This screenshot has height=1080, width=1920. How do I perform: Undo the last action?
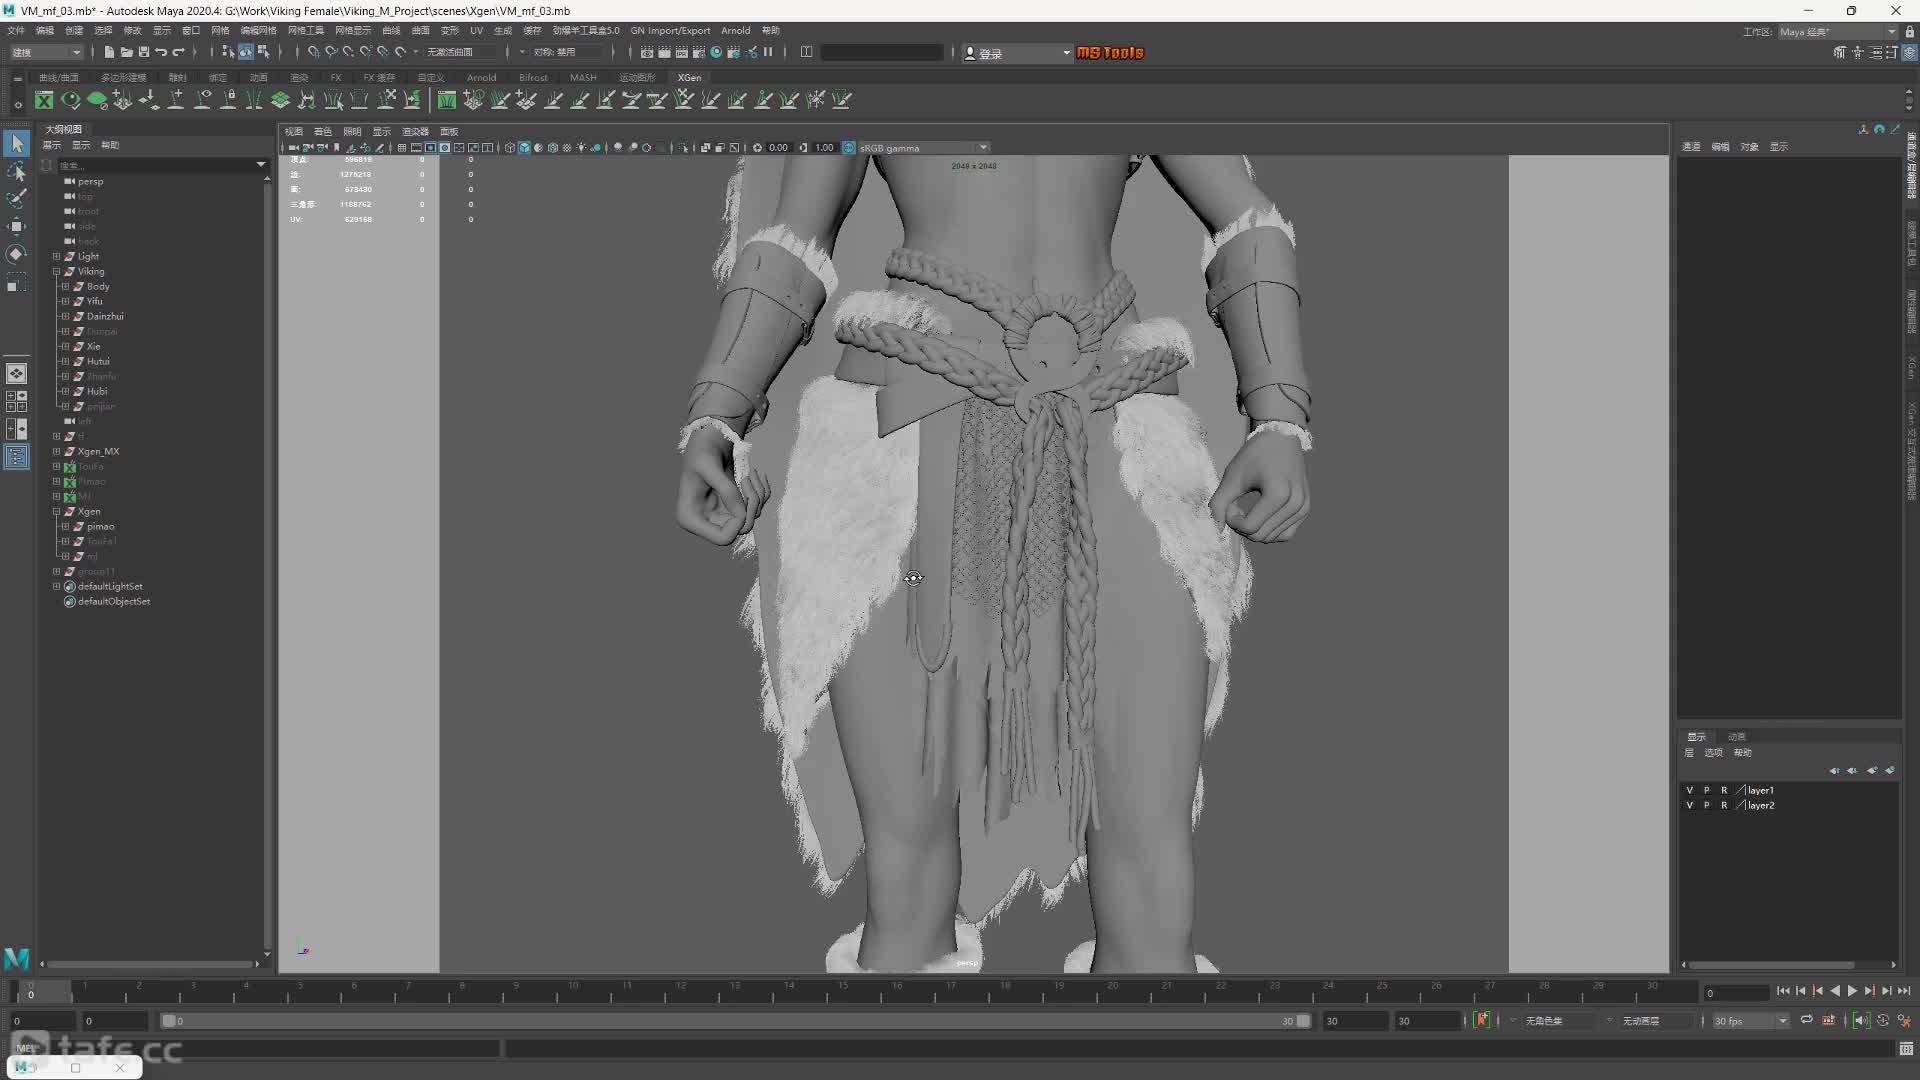[x=161, y=52]
